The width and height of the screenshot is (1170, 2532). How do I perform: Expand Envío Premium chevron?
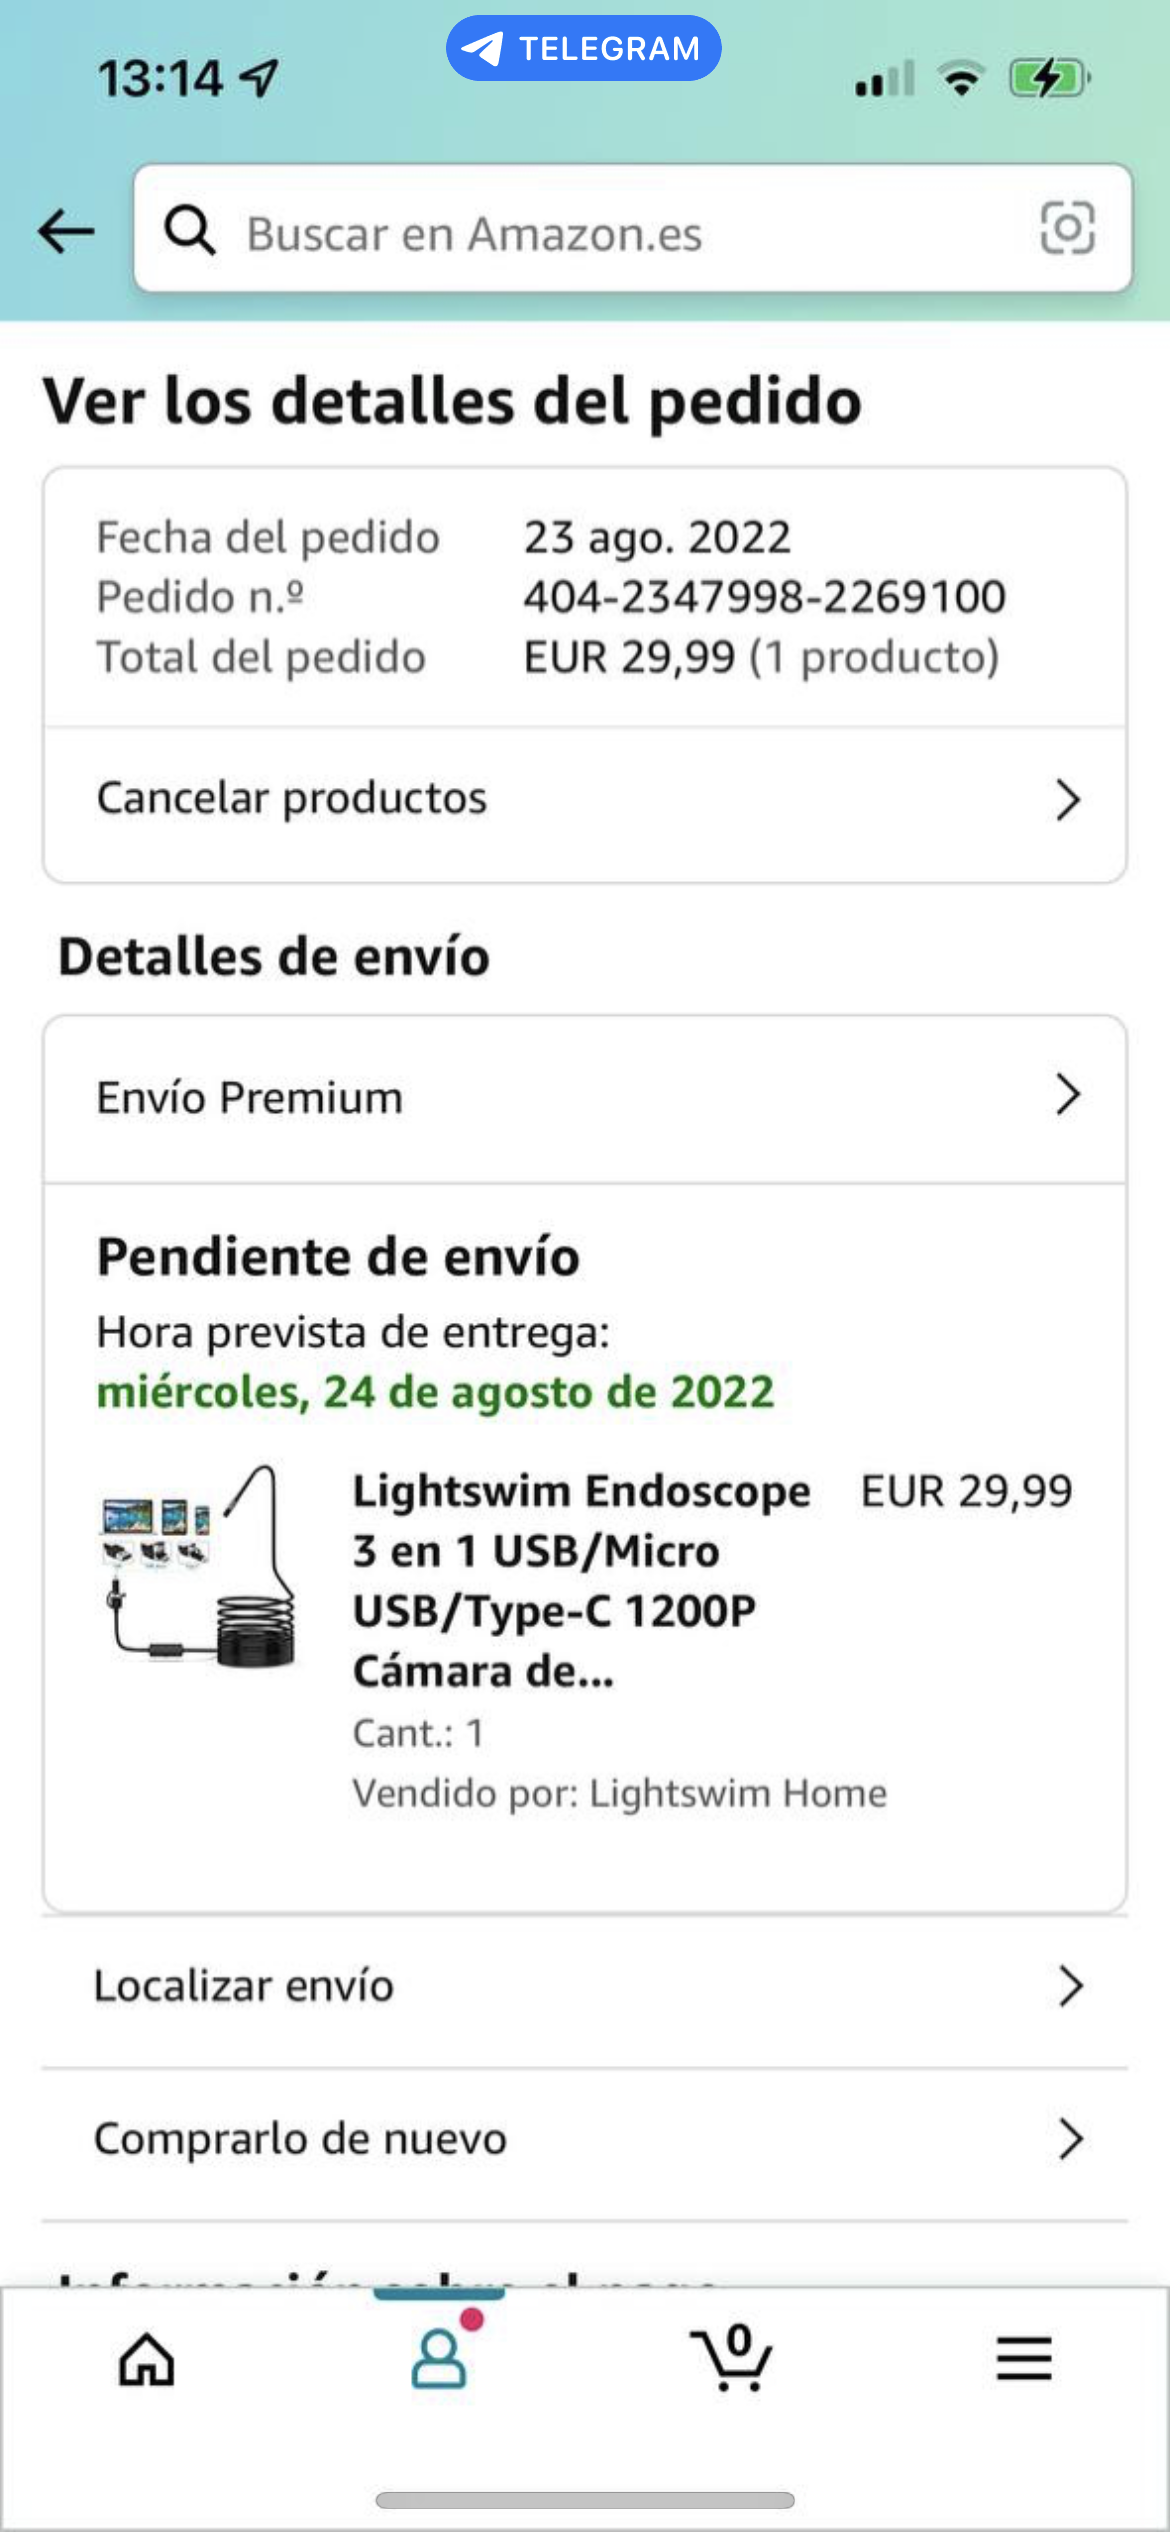[x=1068, y=1095]
